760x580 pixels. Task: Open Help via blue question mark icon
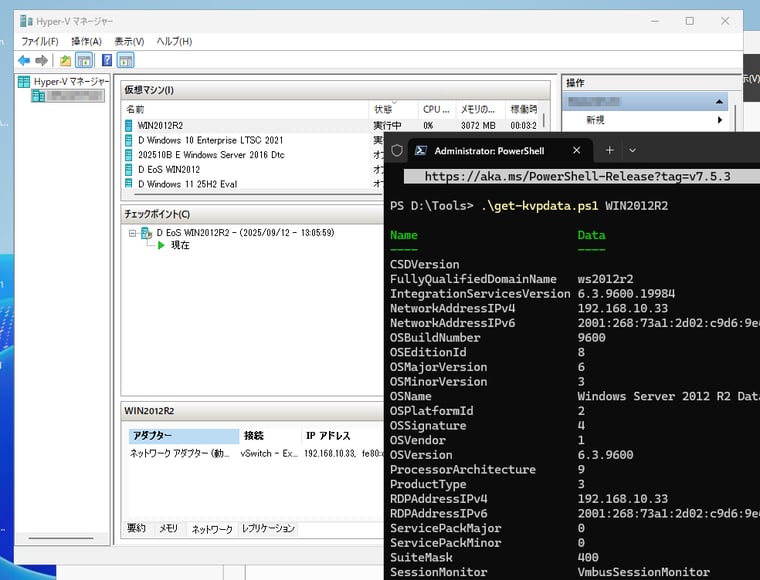click(107, 60)
